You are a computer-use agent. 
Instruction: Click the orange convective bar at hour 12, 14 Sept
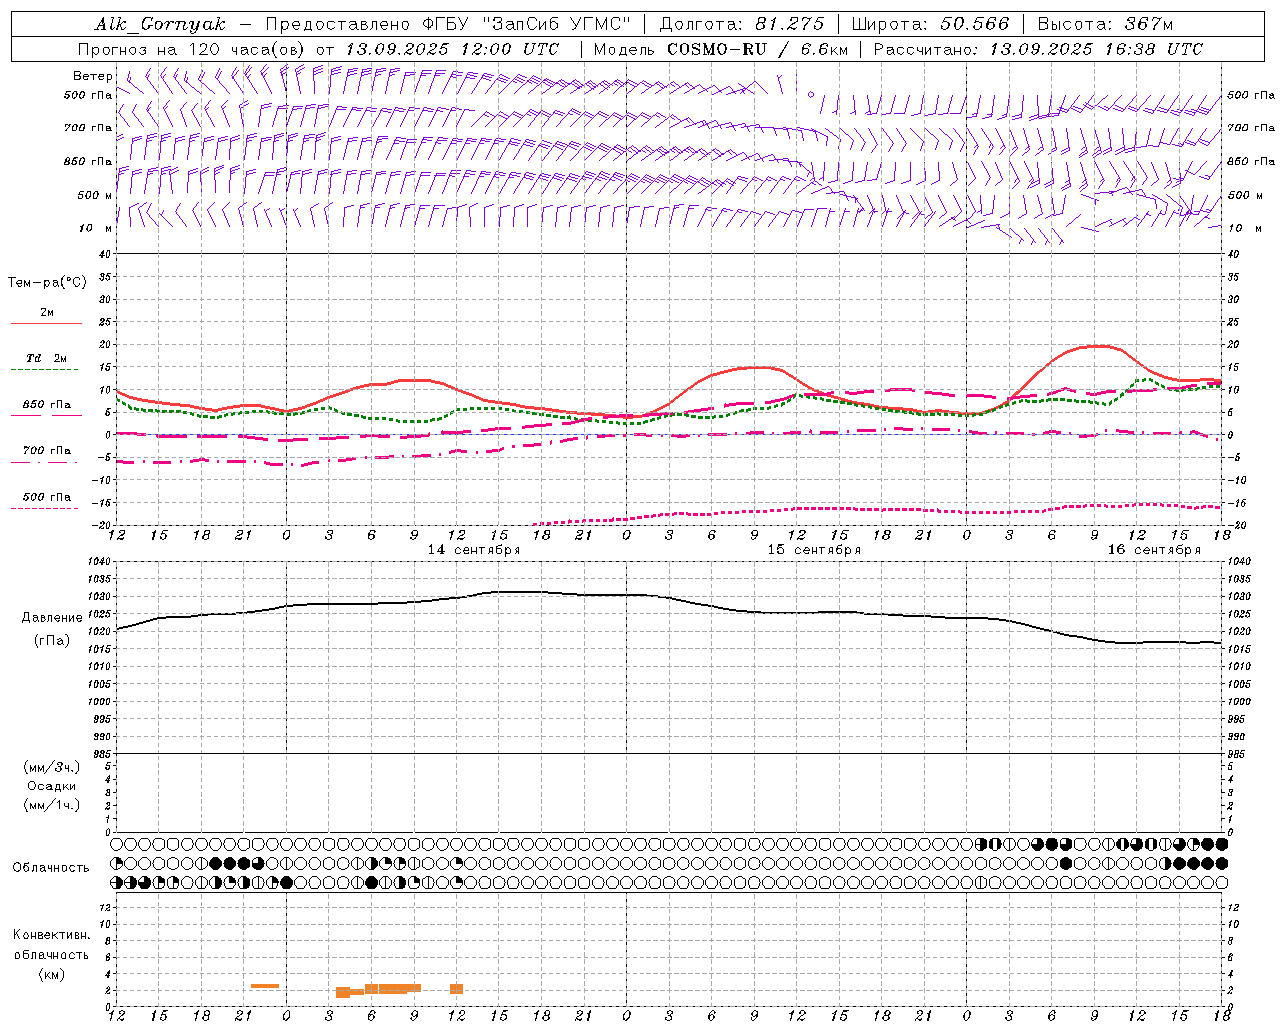point(456,989)
